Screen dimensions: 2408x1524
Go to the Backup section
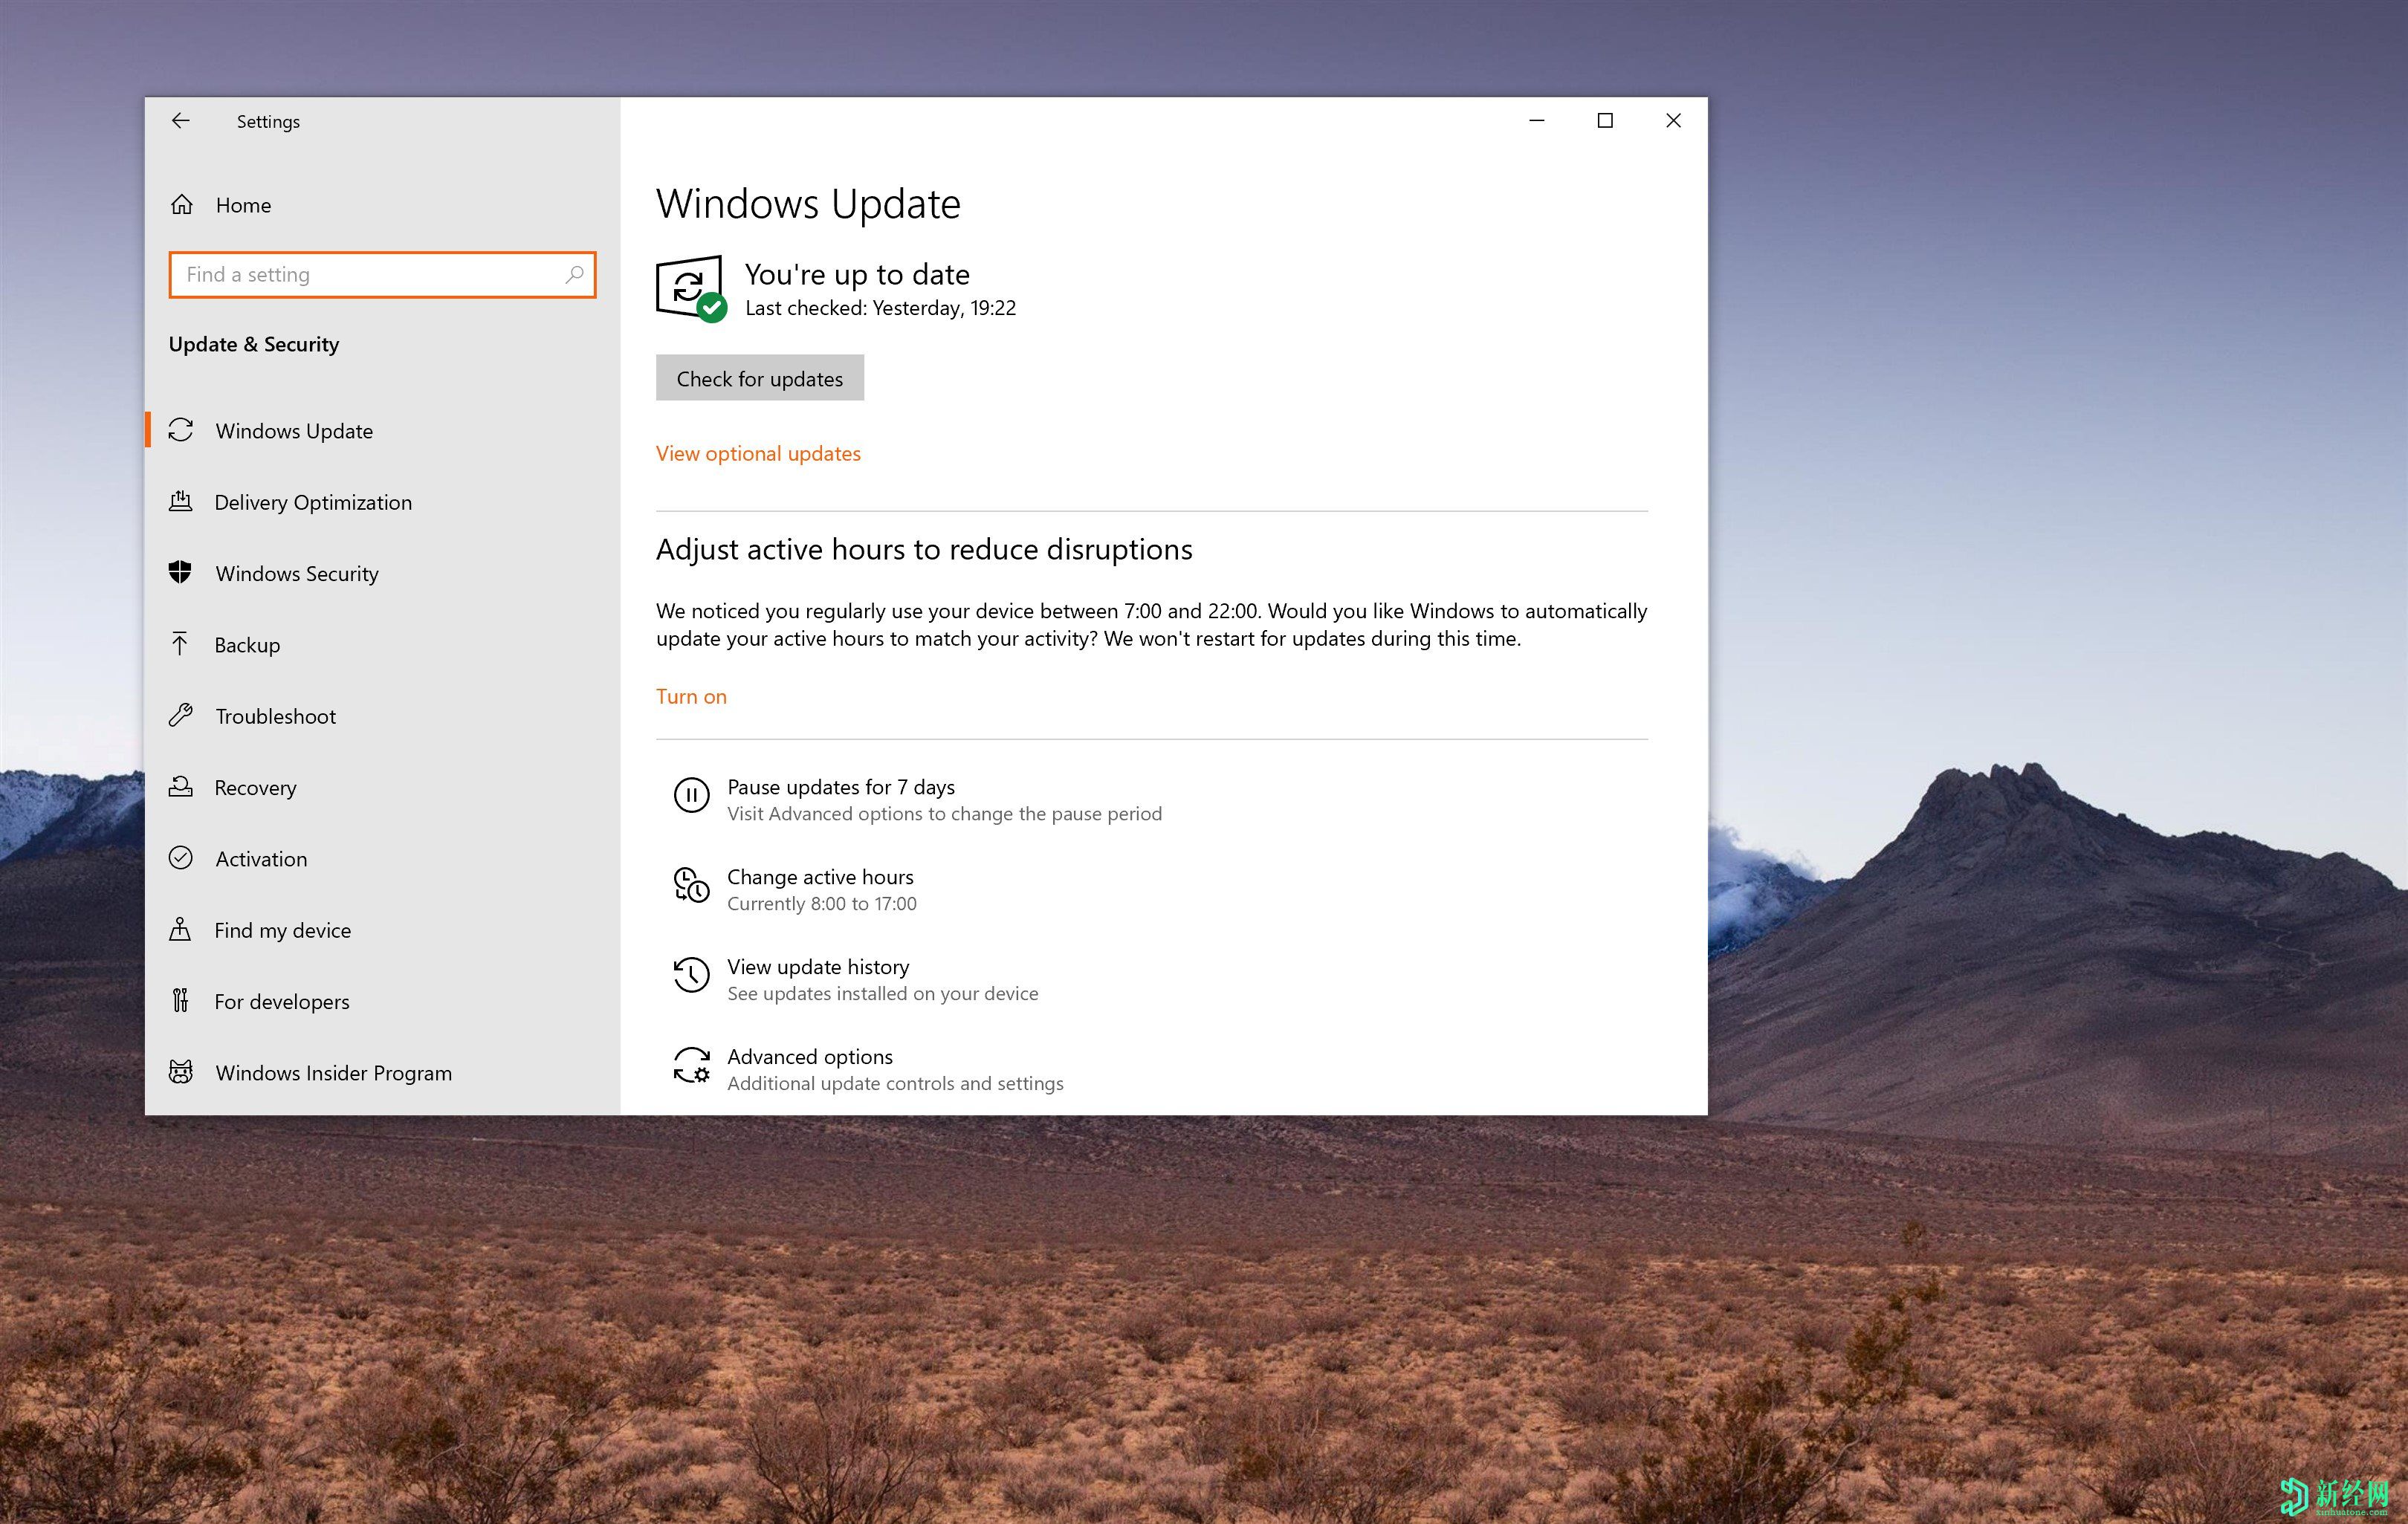(x=247, y=645)
